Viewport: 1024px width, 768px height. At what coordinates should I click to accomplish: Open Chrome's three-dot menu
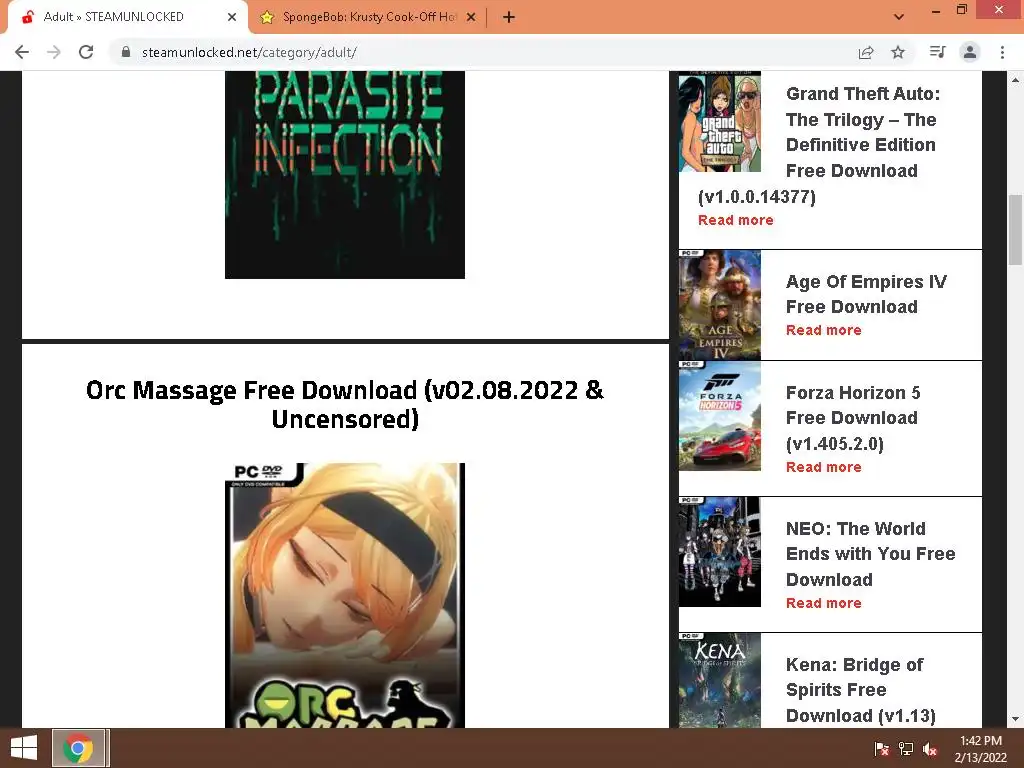point(1002,52)
